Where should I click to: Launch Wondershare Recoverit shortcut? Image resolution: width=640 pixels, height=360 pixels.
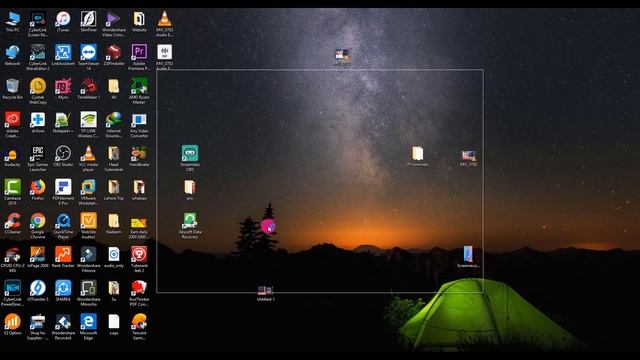click(63, 327)
